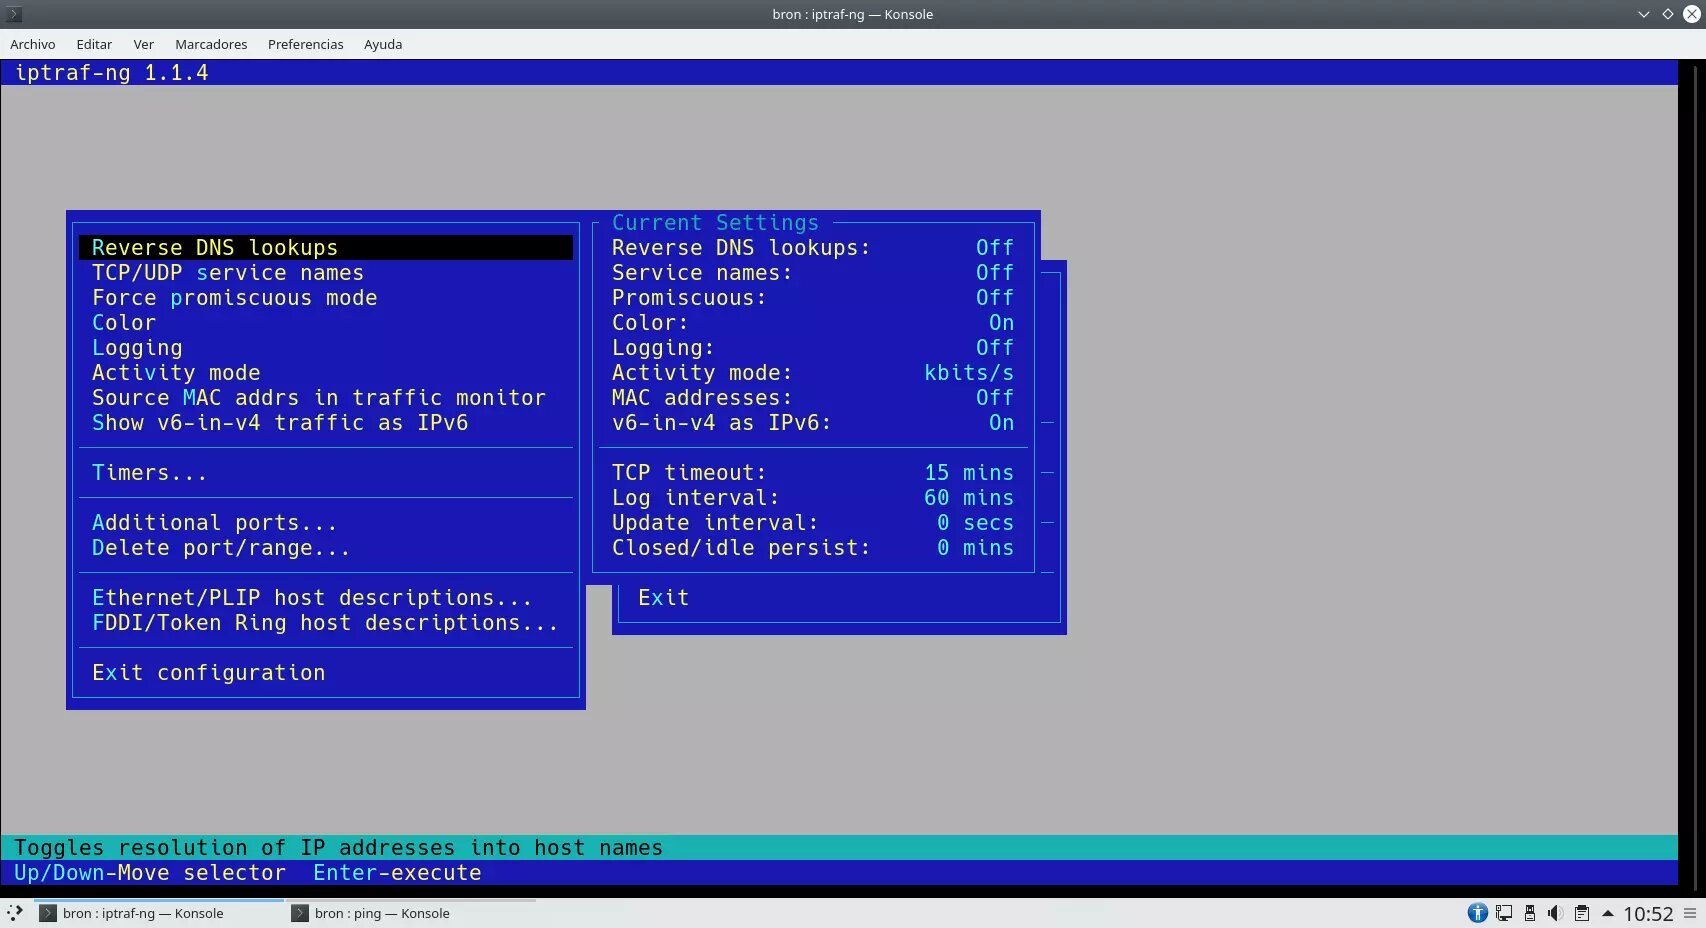This screenshot has height=928, width=1706.
Task: Open Additional ports... entry
Action: [x=214, y=523]
